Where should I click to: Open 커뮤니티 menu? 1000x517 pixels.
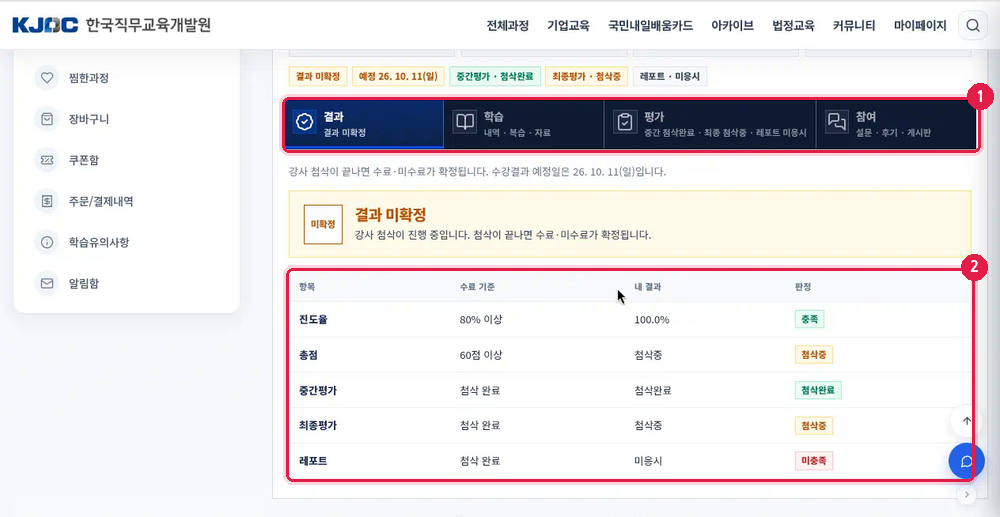coord(854,25)
